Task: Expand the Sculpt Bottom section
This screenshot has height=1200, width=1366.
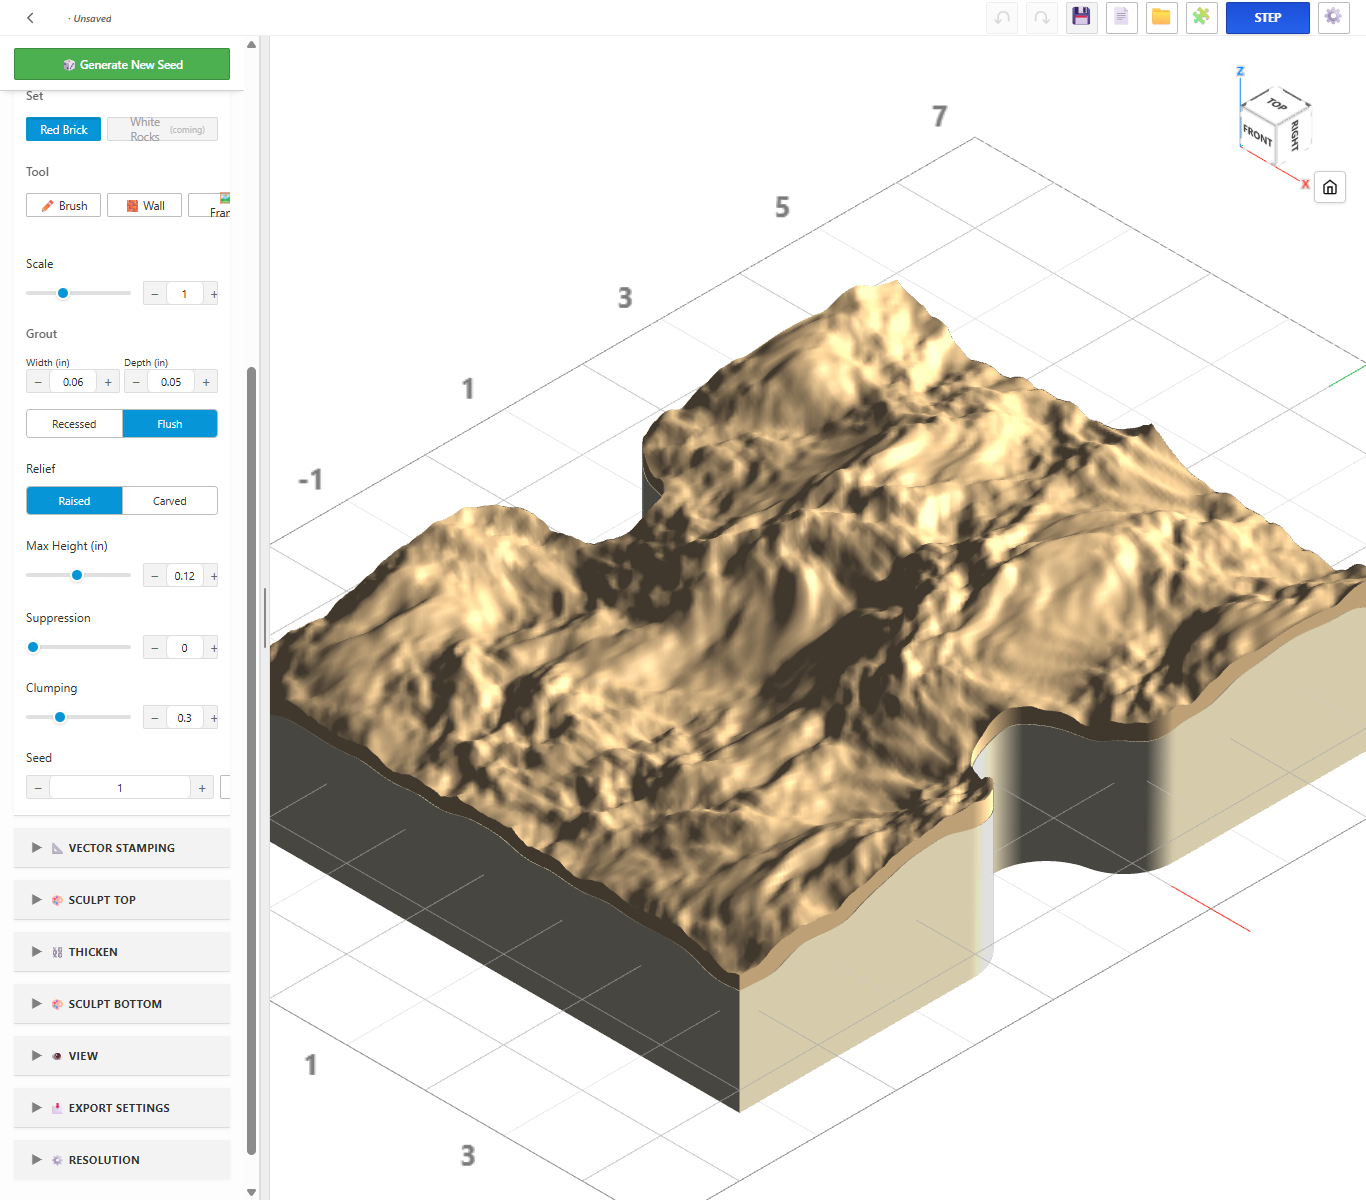Action: 122,1004
